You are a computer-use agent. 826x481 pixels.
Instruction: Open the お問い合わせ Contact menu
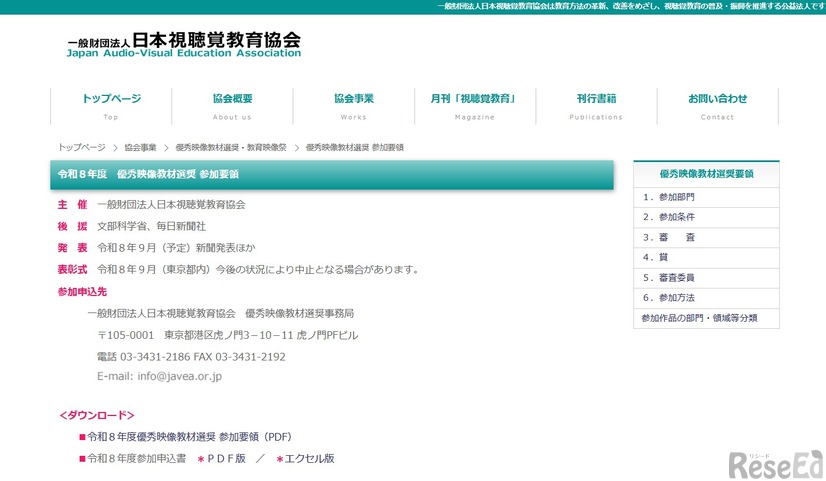tap(717, 106)
